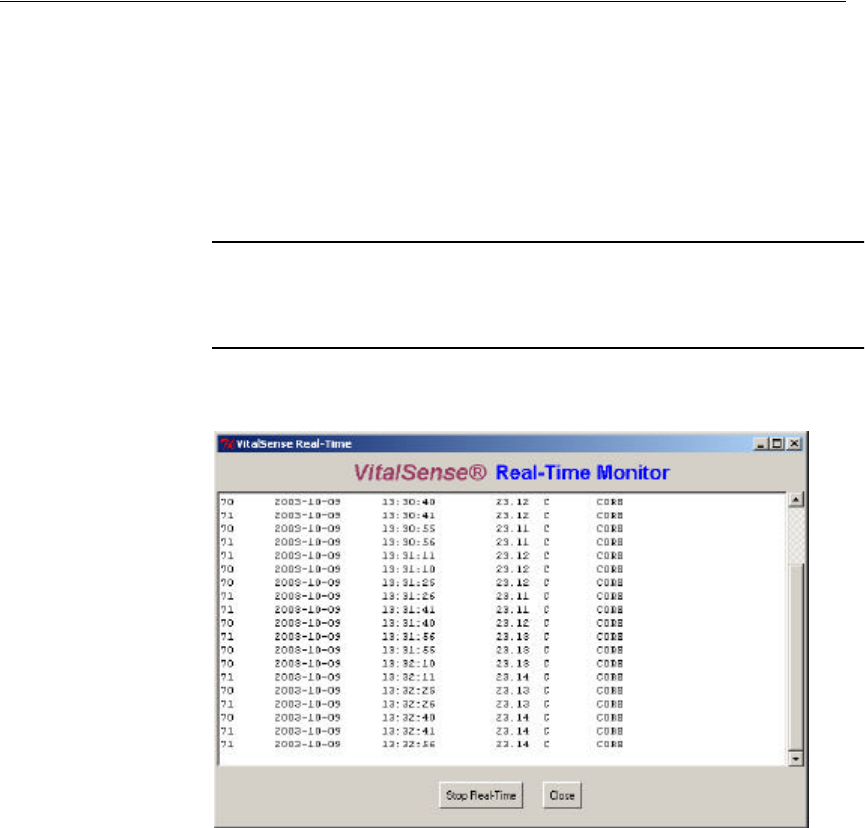The width and height of the screenshot is (865, 828).
Task: Select the time value 13:32:26
Action: pyautogui.click(x=408, y=704)
